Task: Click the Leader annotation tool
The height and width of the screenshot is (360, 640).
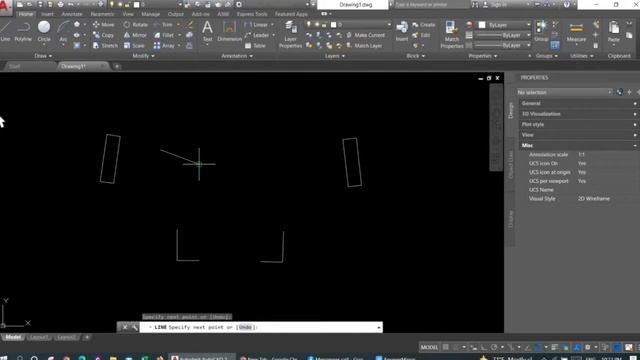Action: click(257, 35)
